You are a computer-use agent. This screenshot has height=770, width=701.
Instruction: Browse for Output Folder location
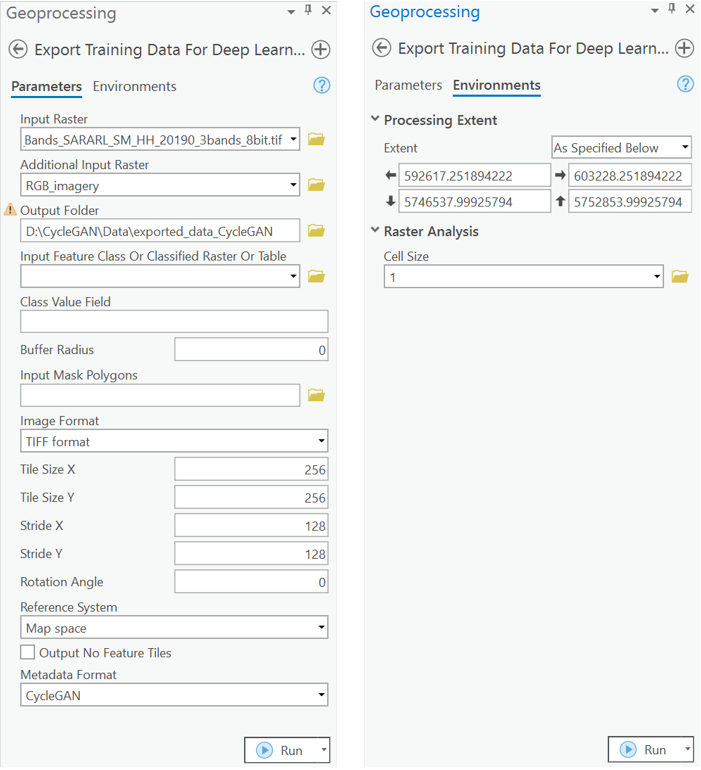click(x=316, y=231)
